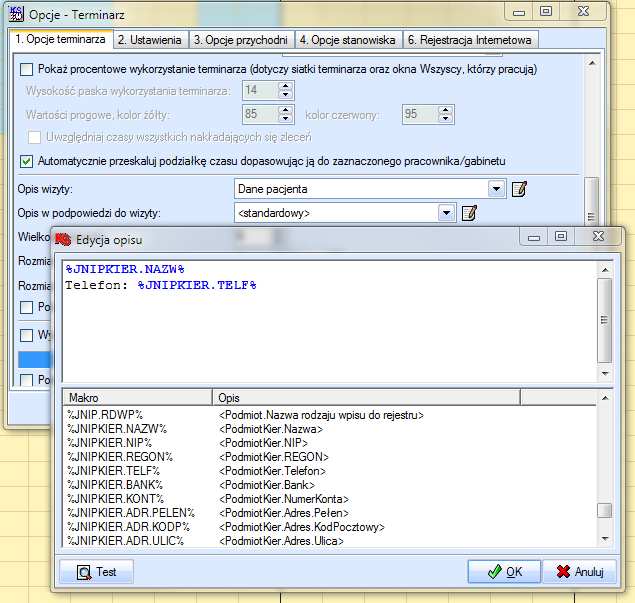Expand the Opis w podpowiedzi do wizyty dropdown
Image resolution: width=635 pixels, height=603 pixels.
pyautogui.click(x=446, y=213)
